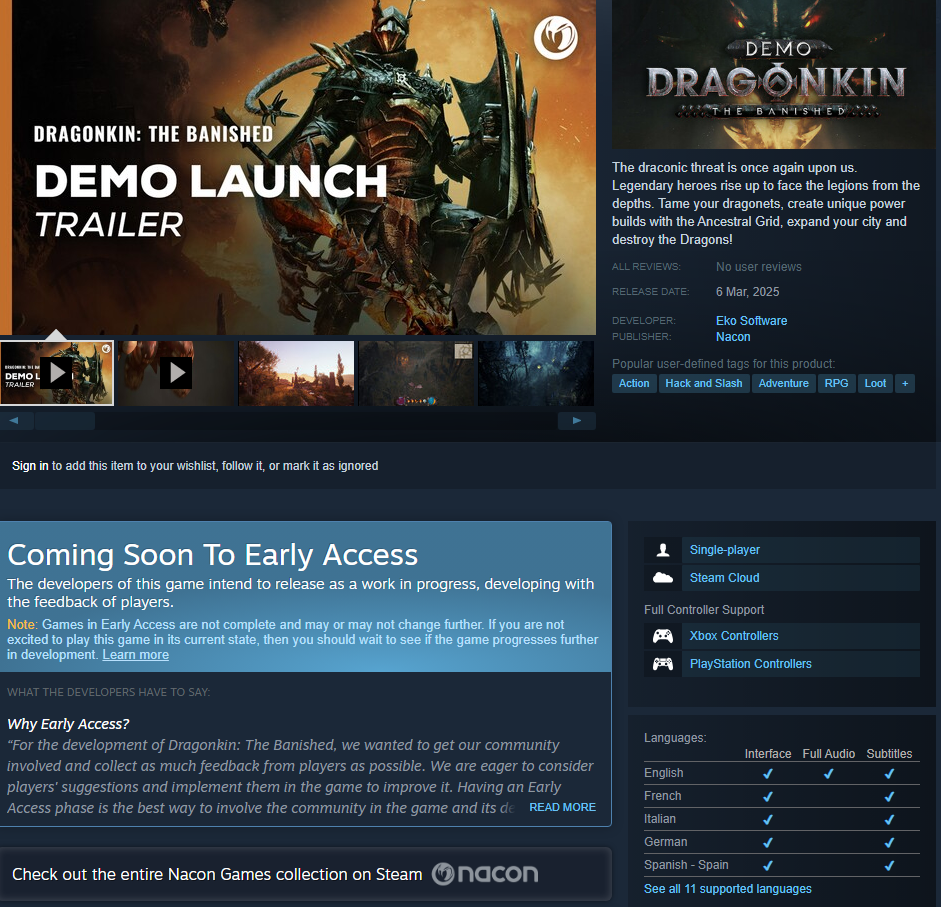941x907 pixels.
Task: Click the Steam Cloud icon
Action: pyautogui.click(x=663, y=577)
